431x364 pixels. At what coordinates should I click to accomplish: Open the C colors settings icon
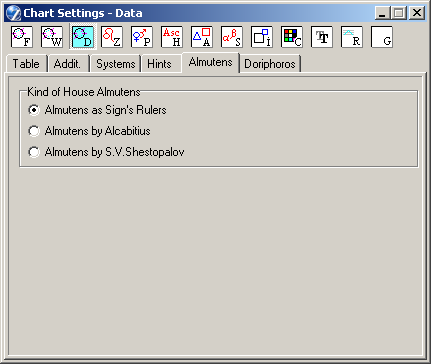pyautogui.click(x=292, y=37)
